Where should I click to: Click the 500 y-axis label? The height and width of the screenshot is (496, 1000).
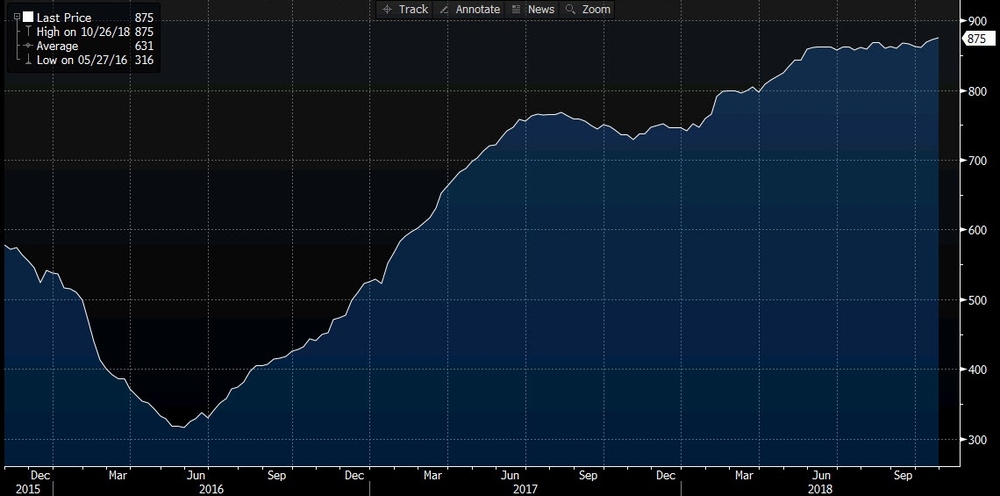coord(978,300)
